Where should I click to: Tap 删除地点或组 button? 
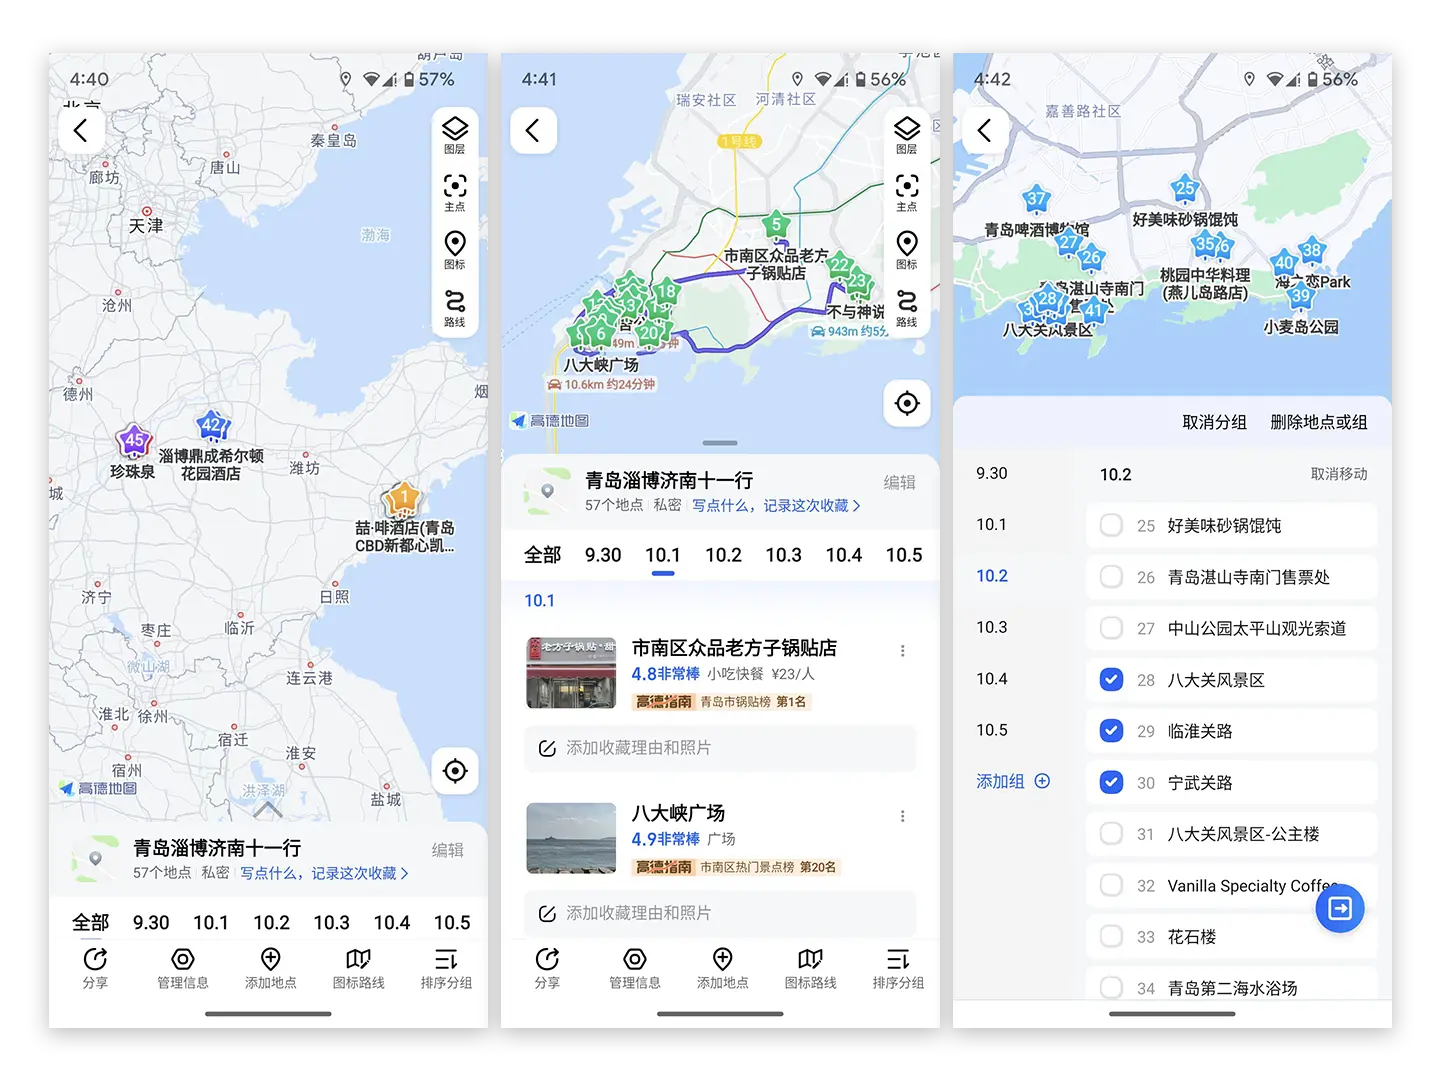[1318, 422]
